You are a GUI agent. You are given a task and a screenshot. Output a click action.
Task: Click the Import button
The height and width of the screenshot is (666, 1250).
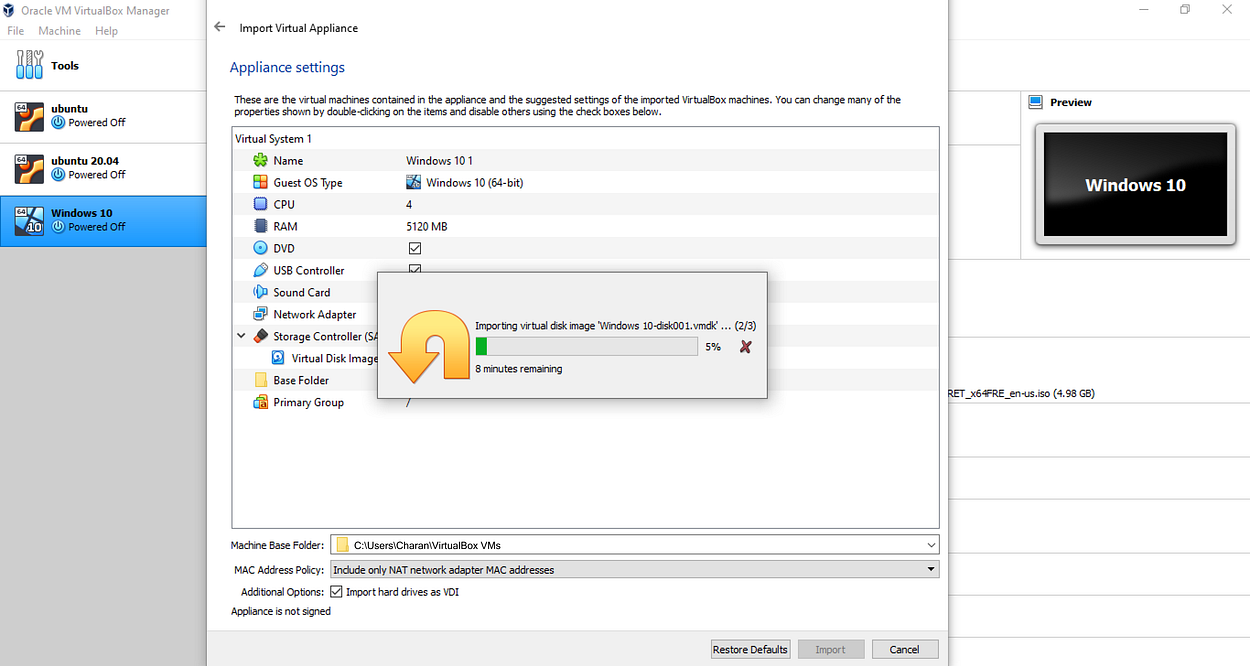point(830,649)
